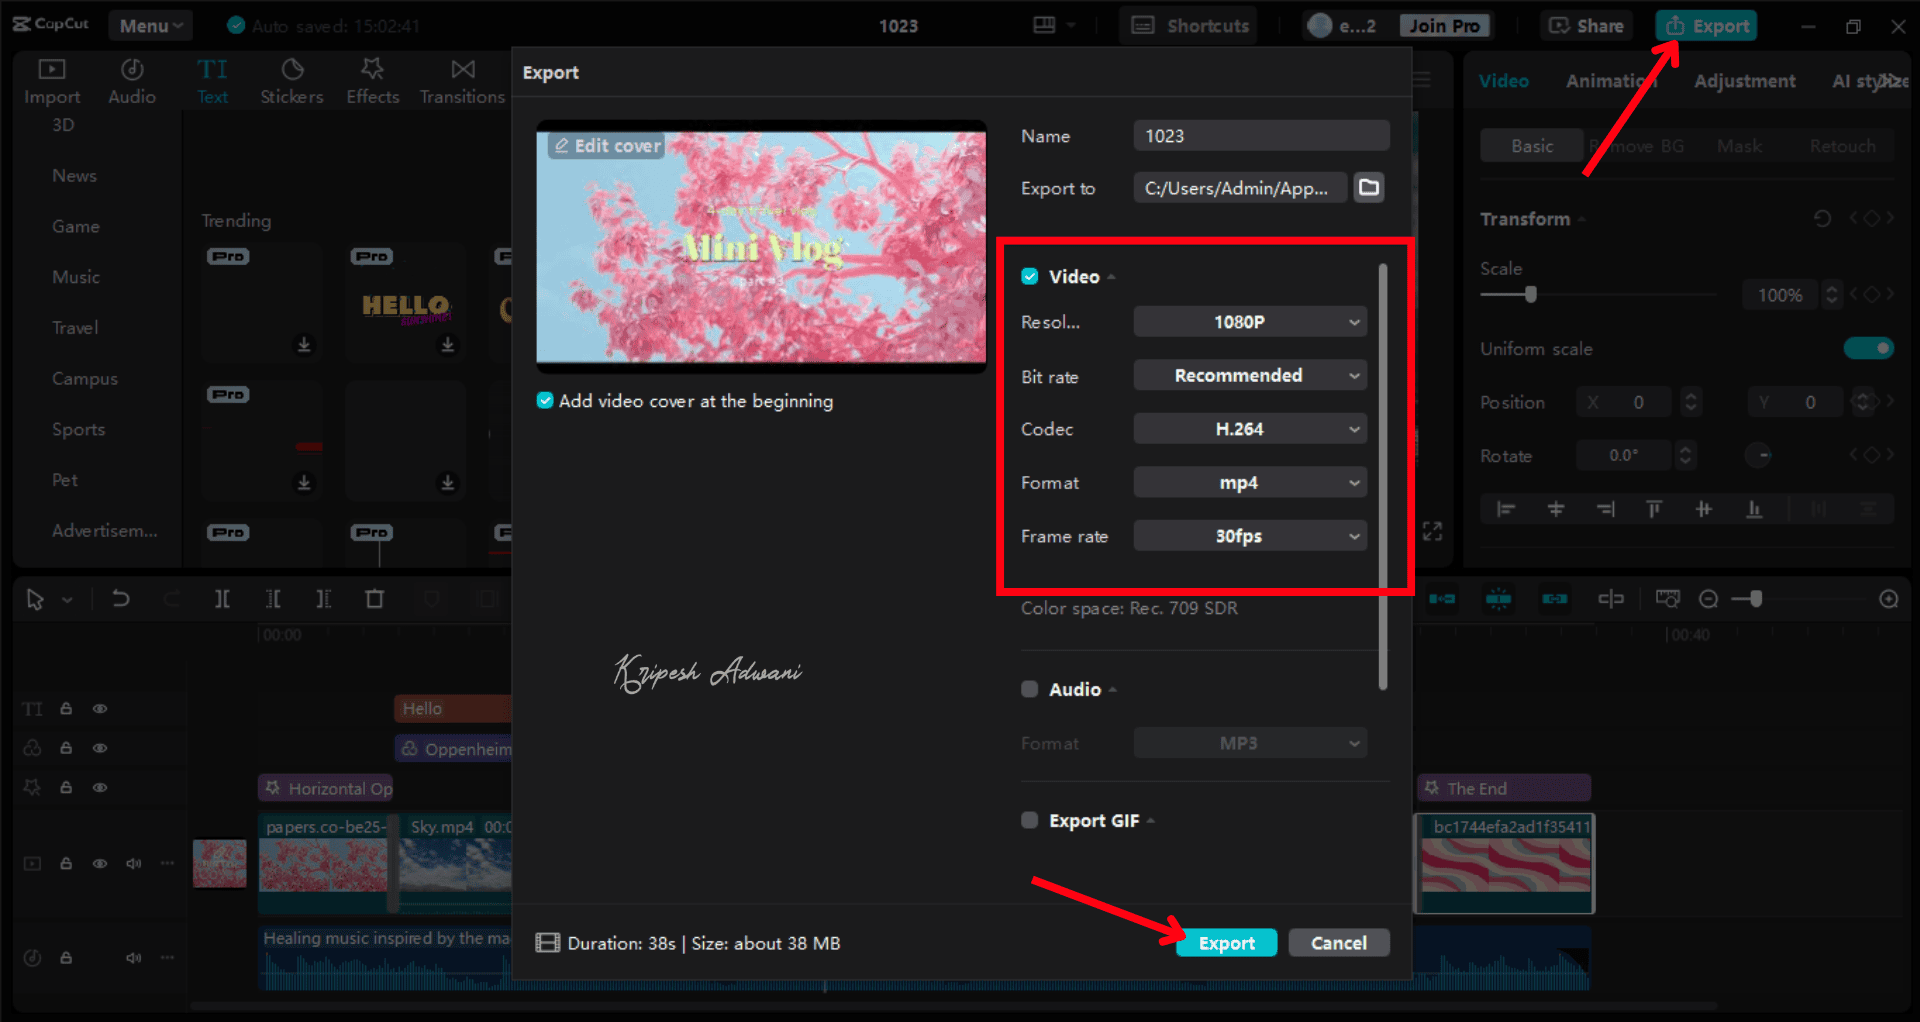
Task: Click the cyan Export button in dialog
Action: (1226, 943)
